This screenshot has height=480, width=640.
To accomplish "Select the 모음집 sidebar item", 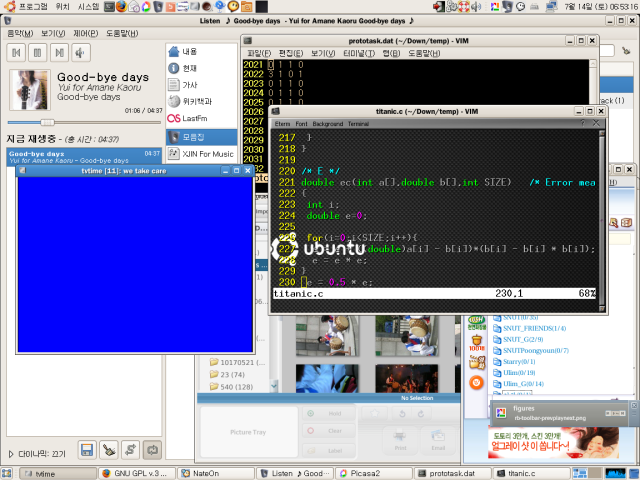I will coord(202,137).
